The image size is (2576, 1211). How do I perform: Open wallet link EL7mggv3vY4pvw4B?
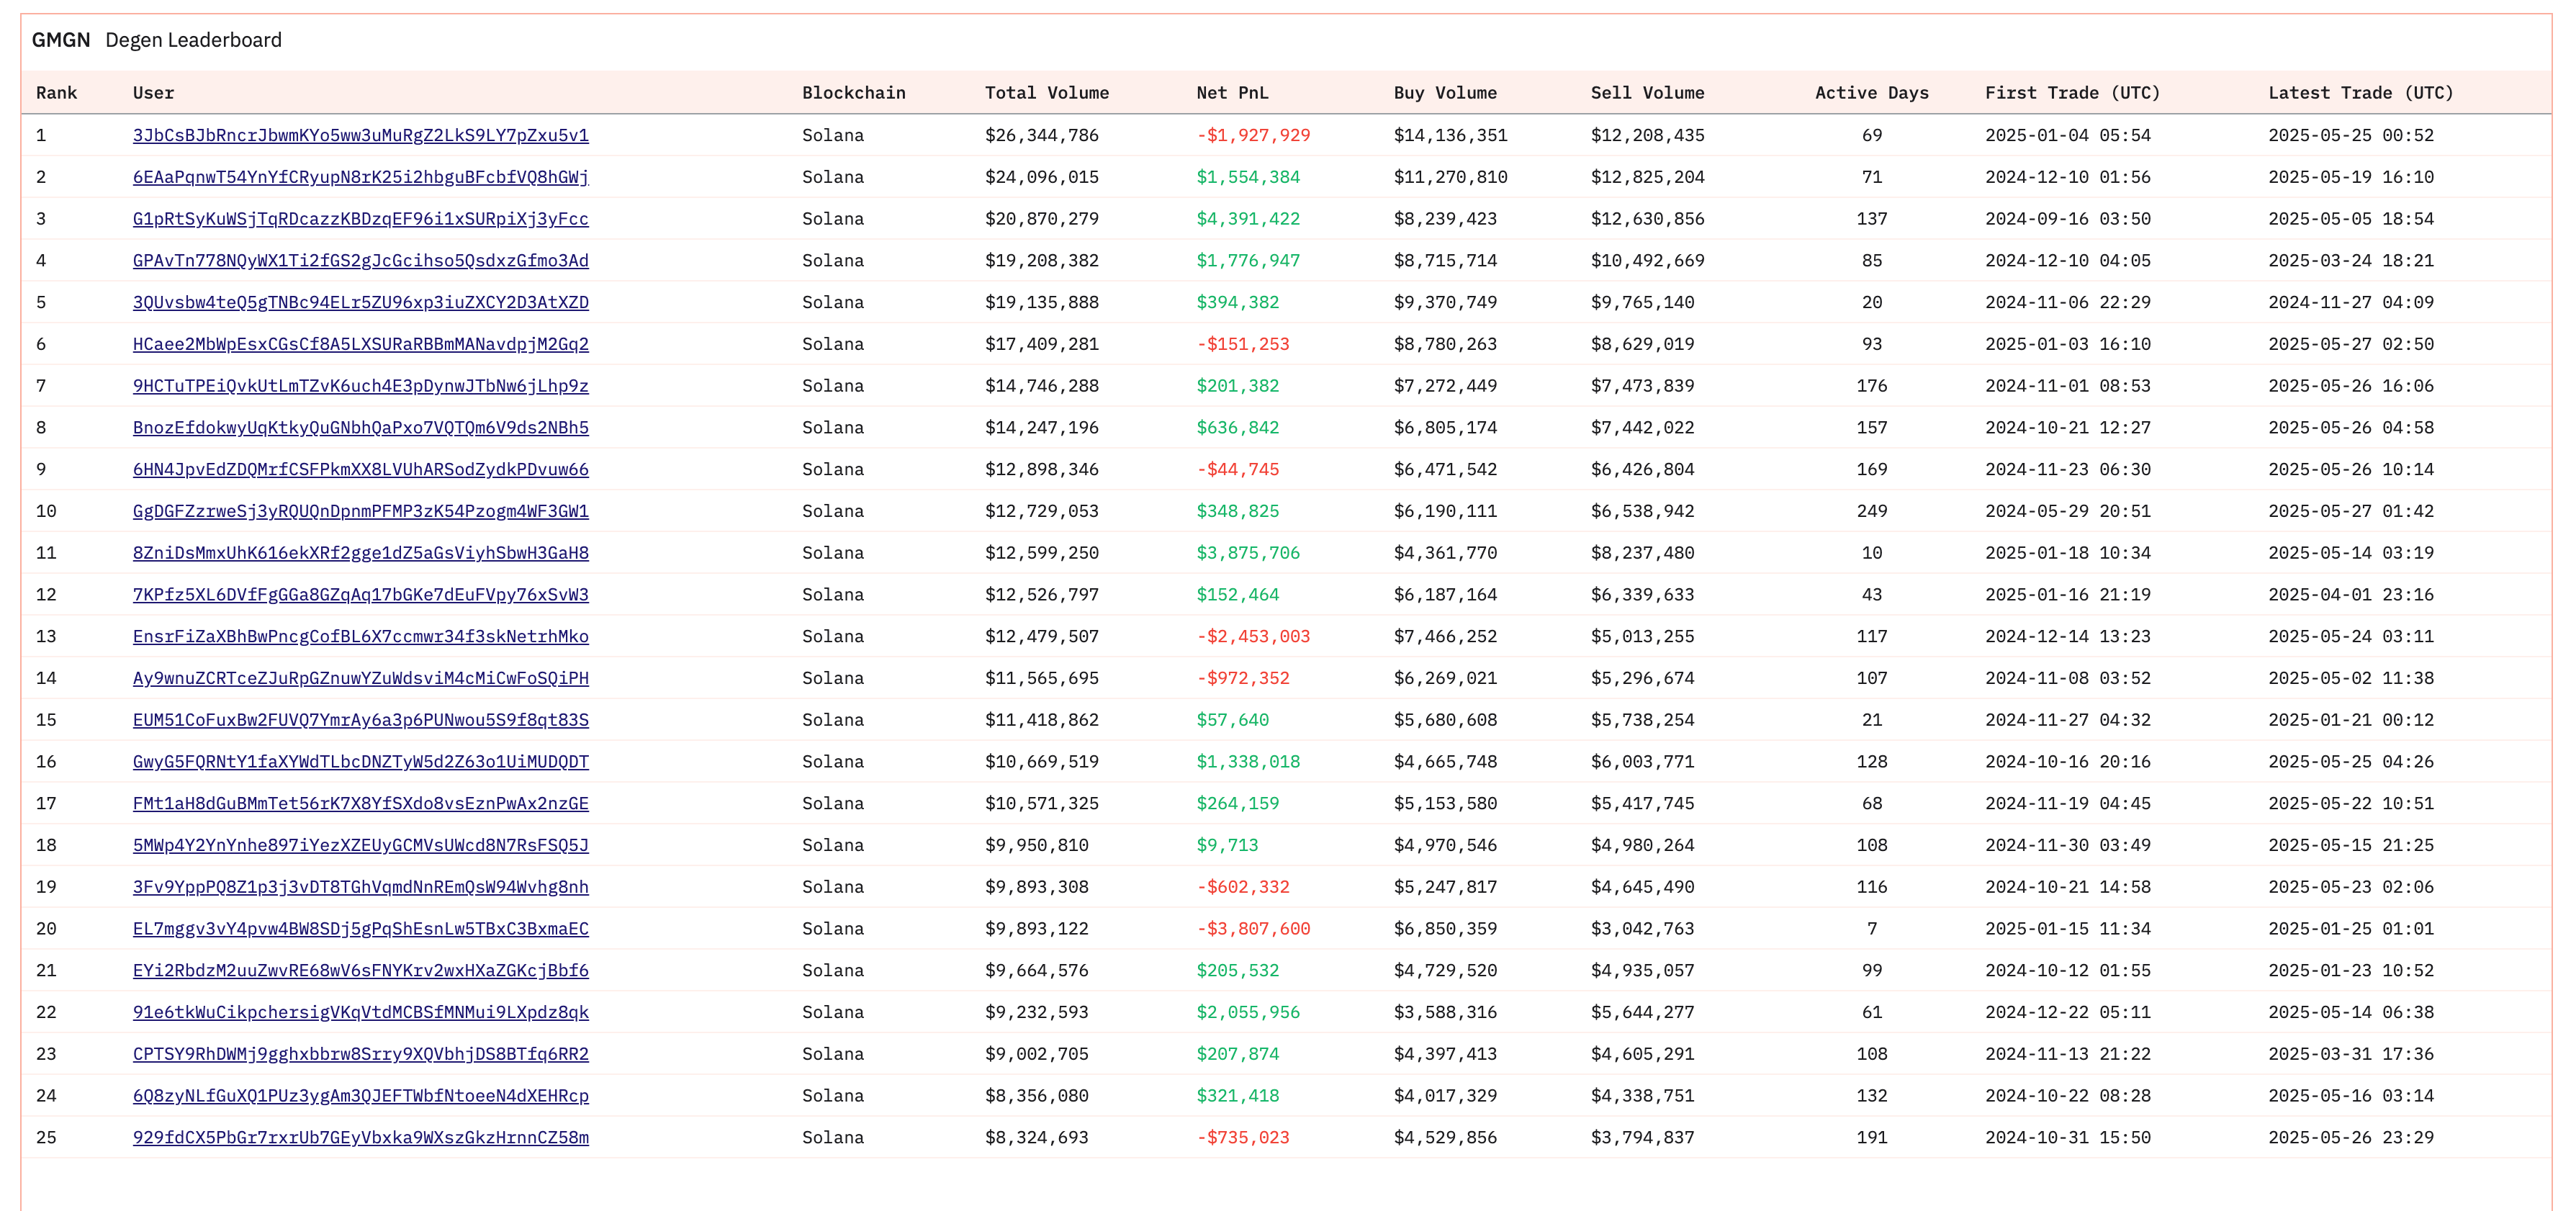pos(360,929)
